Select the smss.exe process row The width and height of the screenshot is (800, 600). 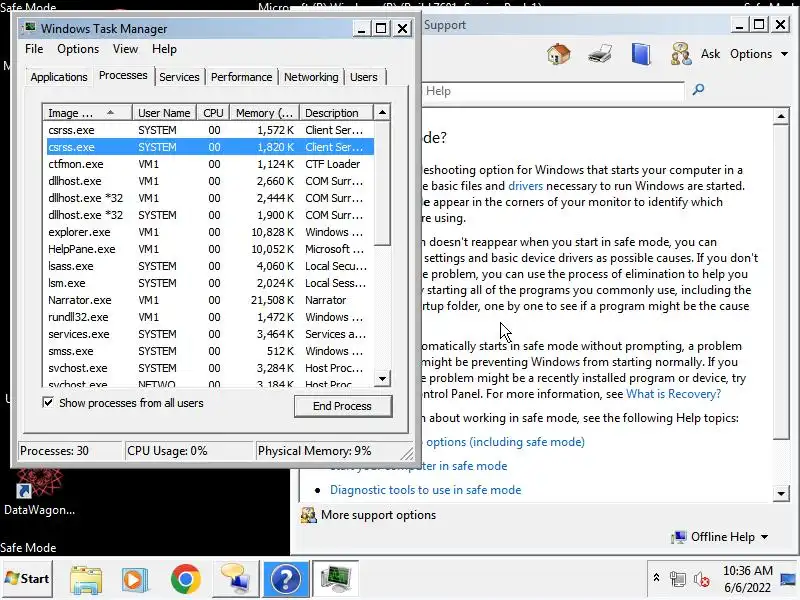click(x=209, y=351)
